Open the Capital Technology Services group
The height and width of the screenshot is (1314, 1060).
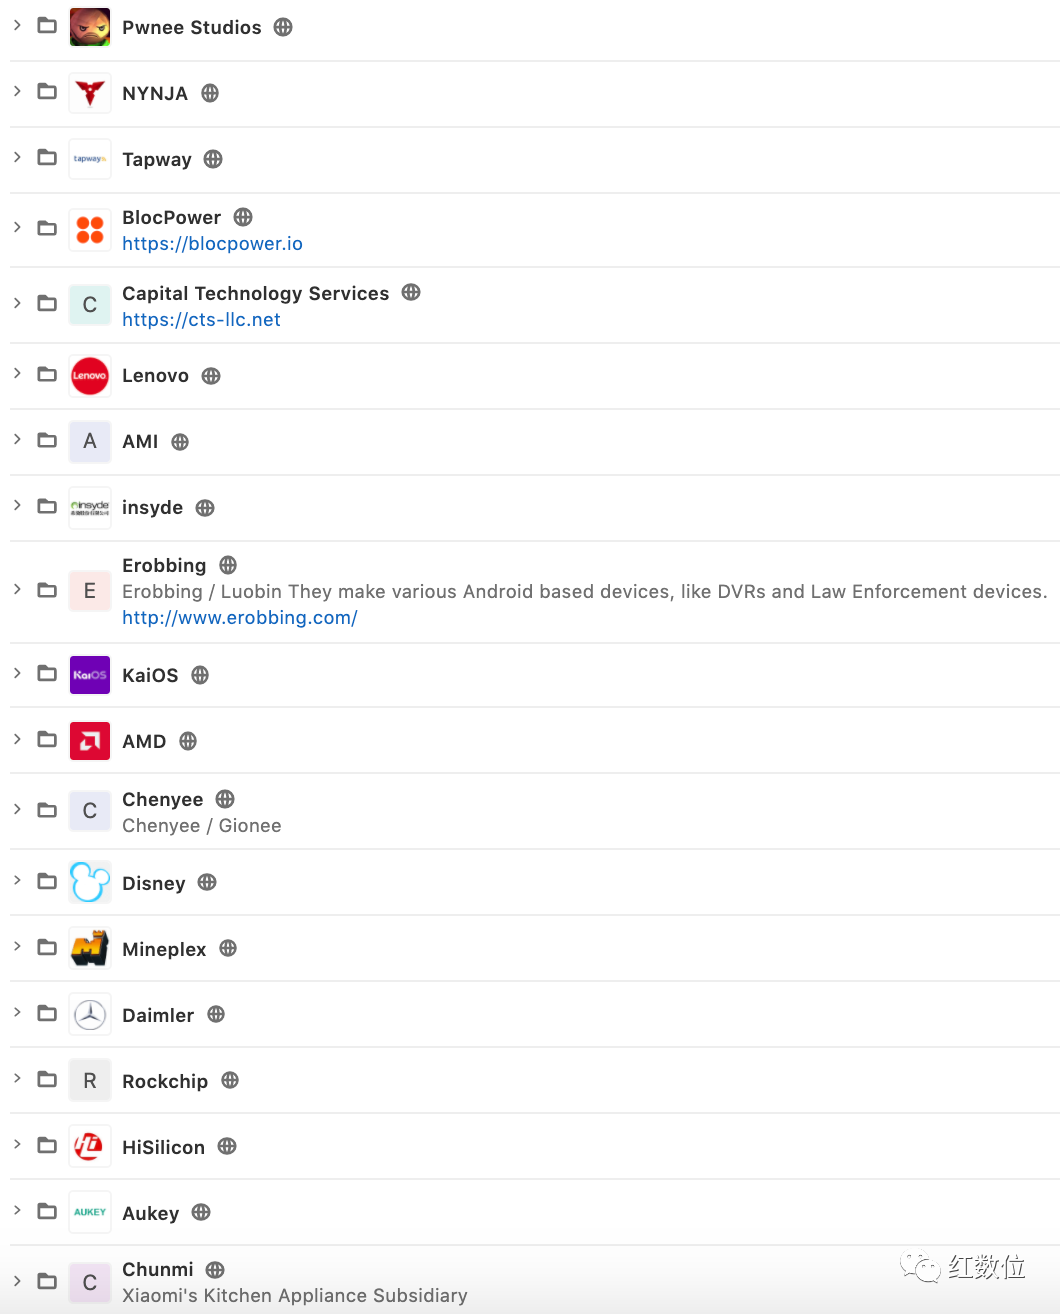255,294
